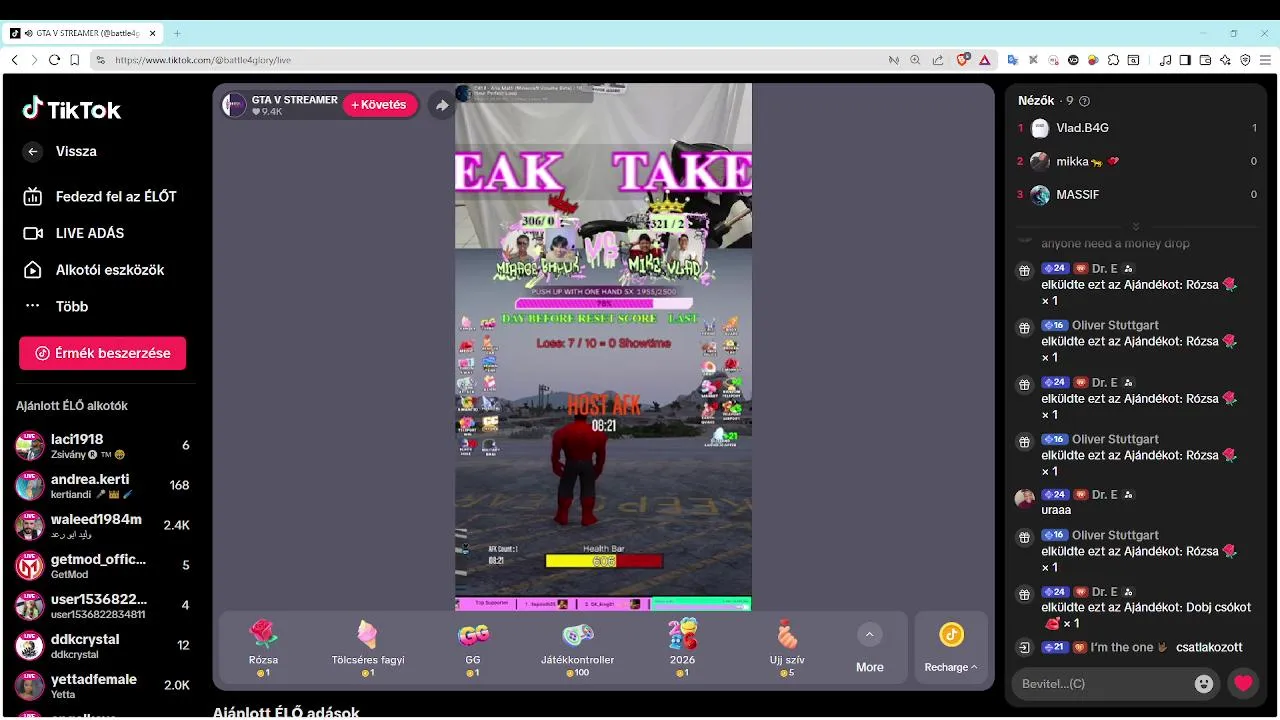Open the chat emoji picker

click(1204, 684)
